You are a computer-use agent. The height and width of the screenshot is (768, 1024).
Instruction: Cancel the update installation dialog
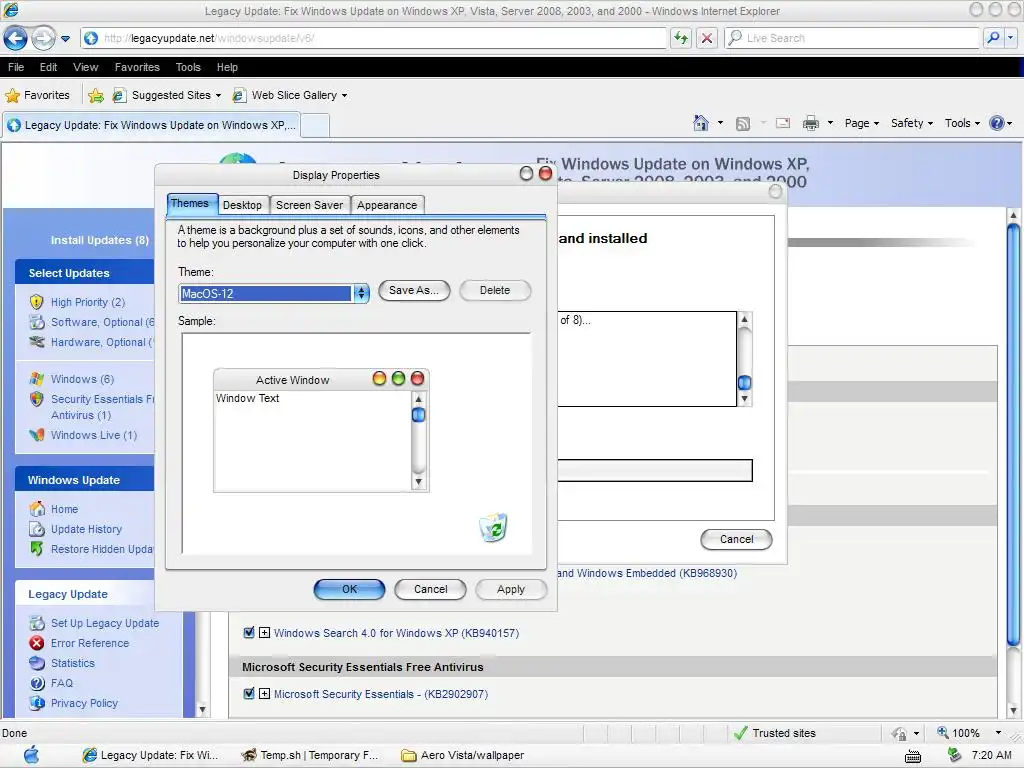[736, 539]
